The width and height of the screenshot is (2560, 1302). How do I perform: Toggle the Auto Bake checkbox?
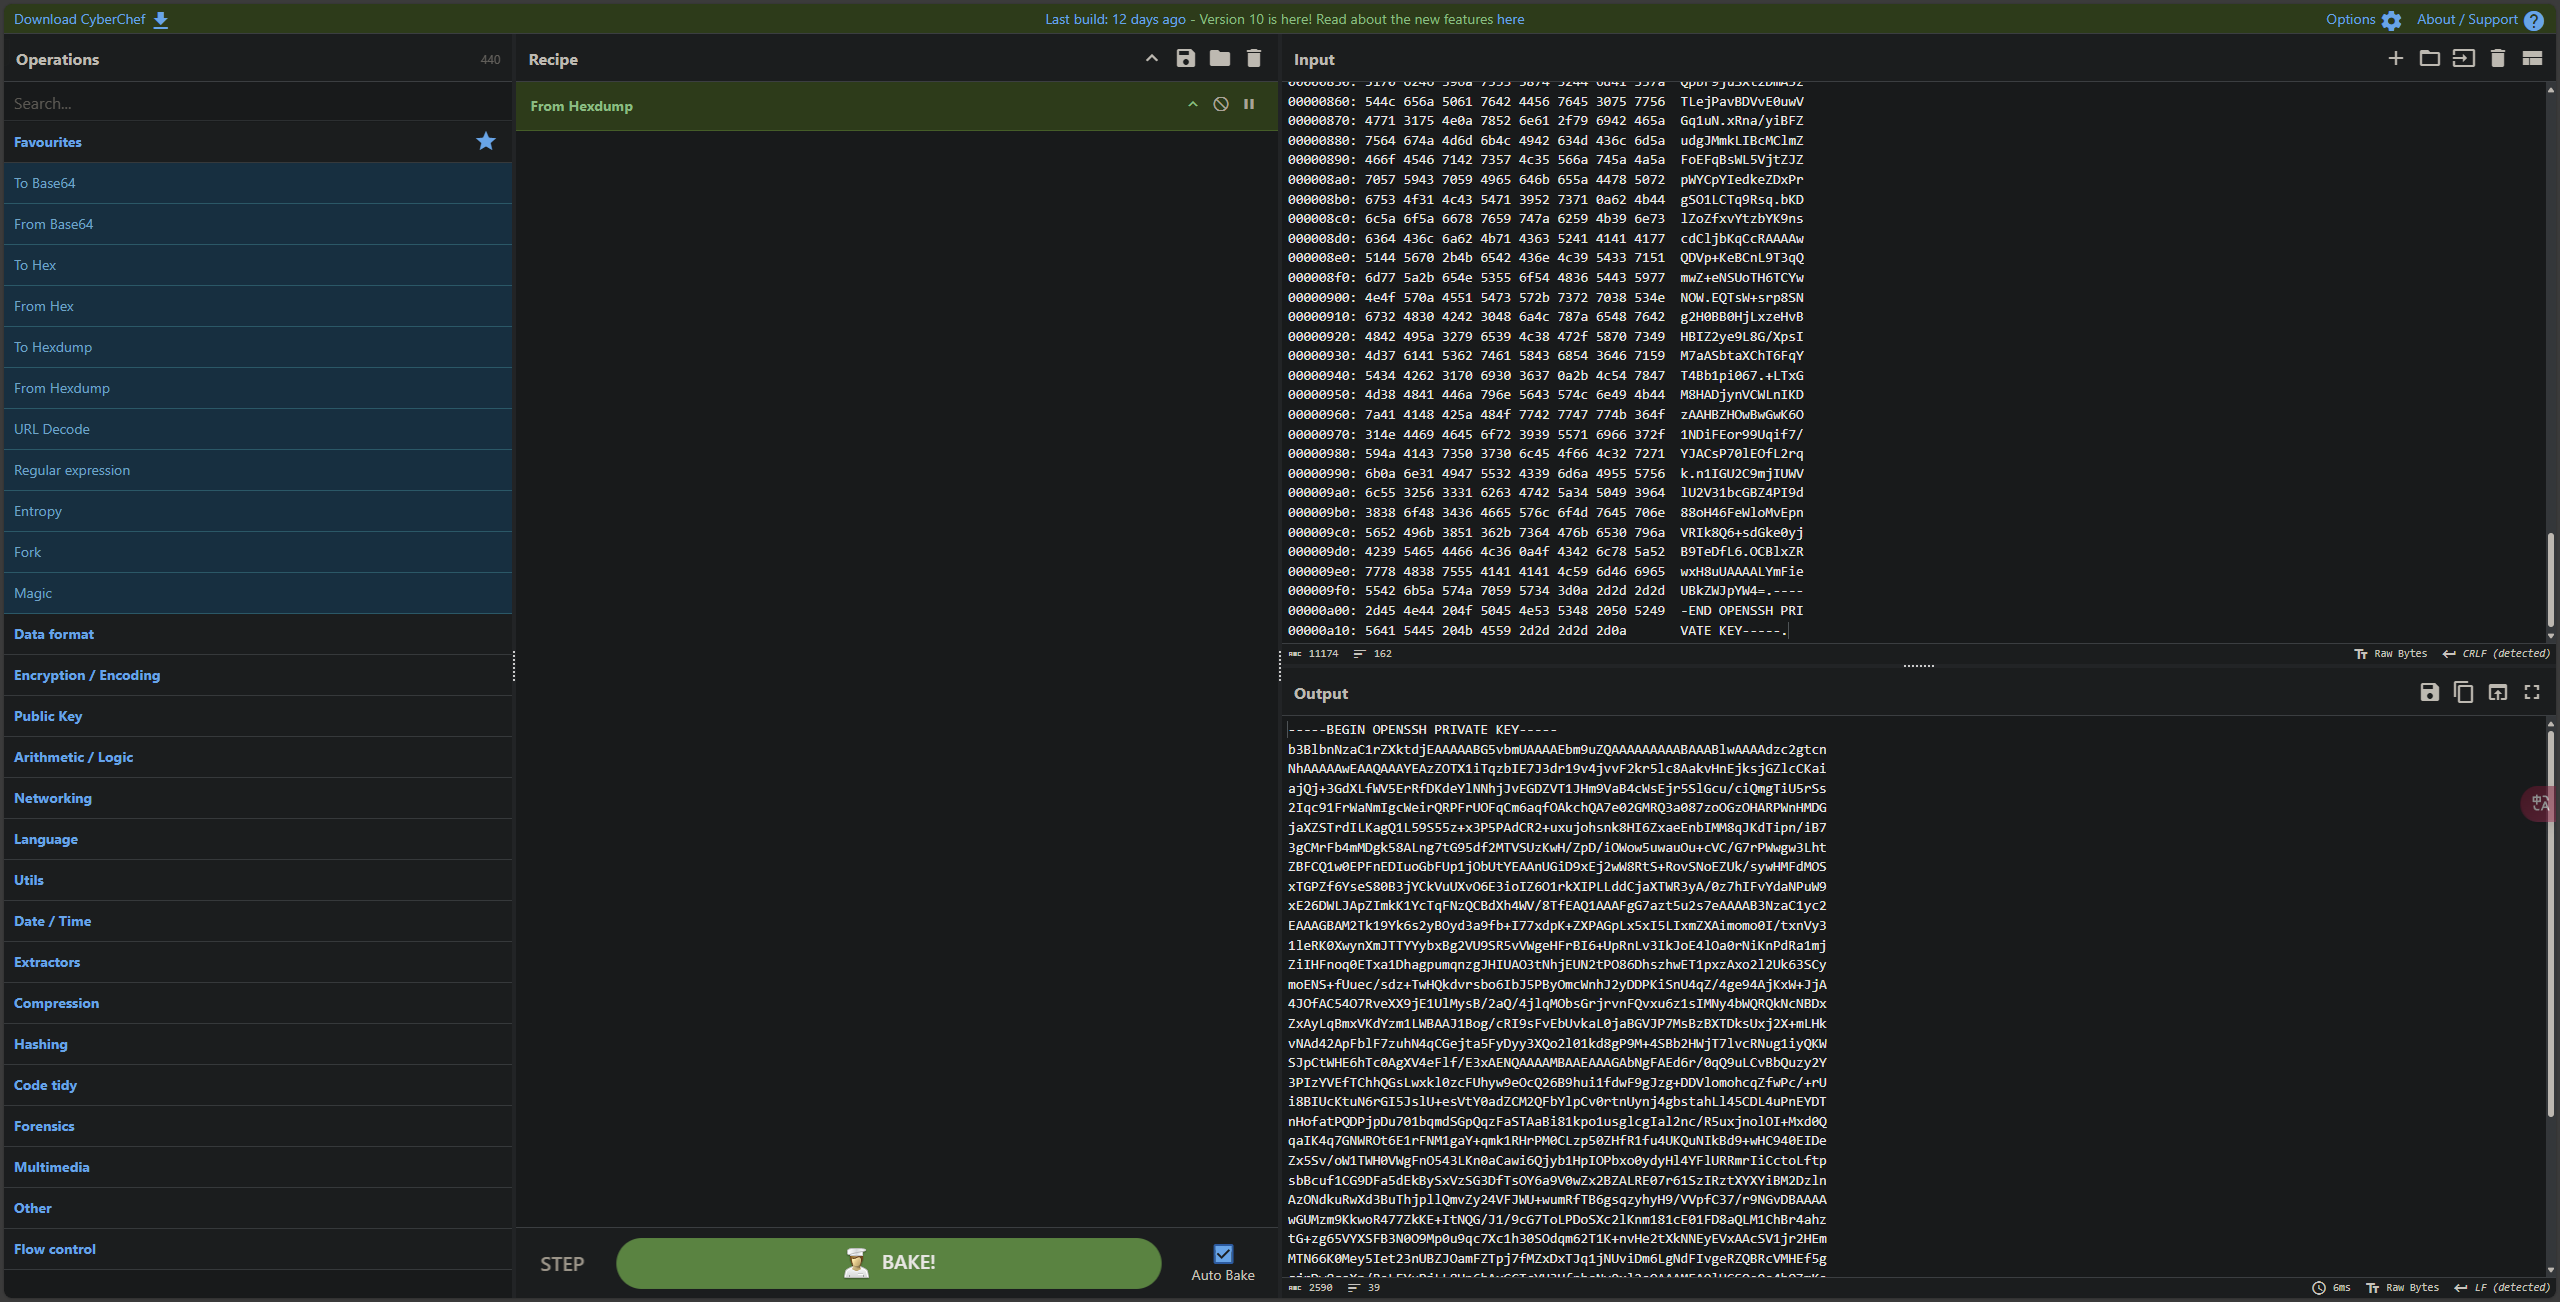click(1222, 1254)
